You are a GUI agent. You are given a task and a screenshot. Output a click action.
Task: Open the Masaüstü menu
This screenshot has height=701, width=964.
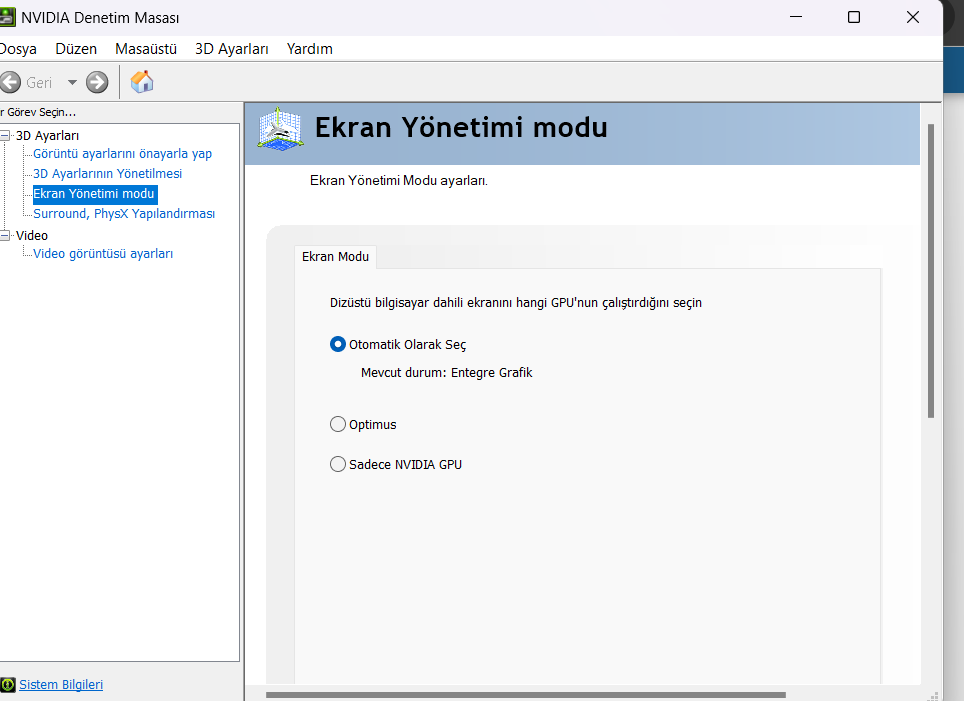pyautogui.click(x=146, y=49)
